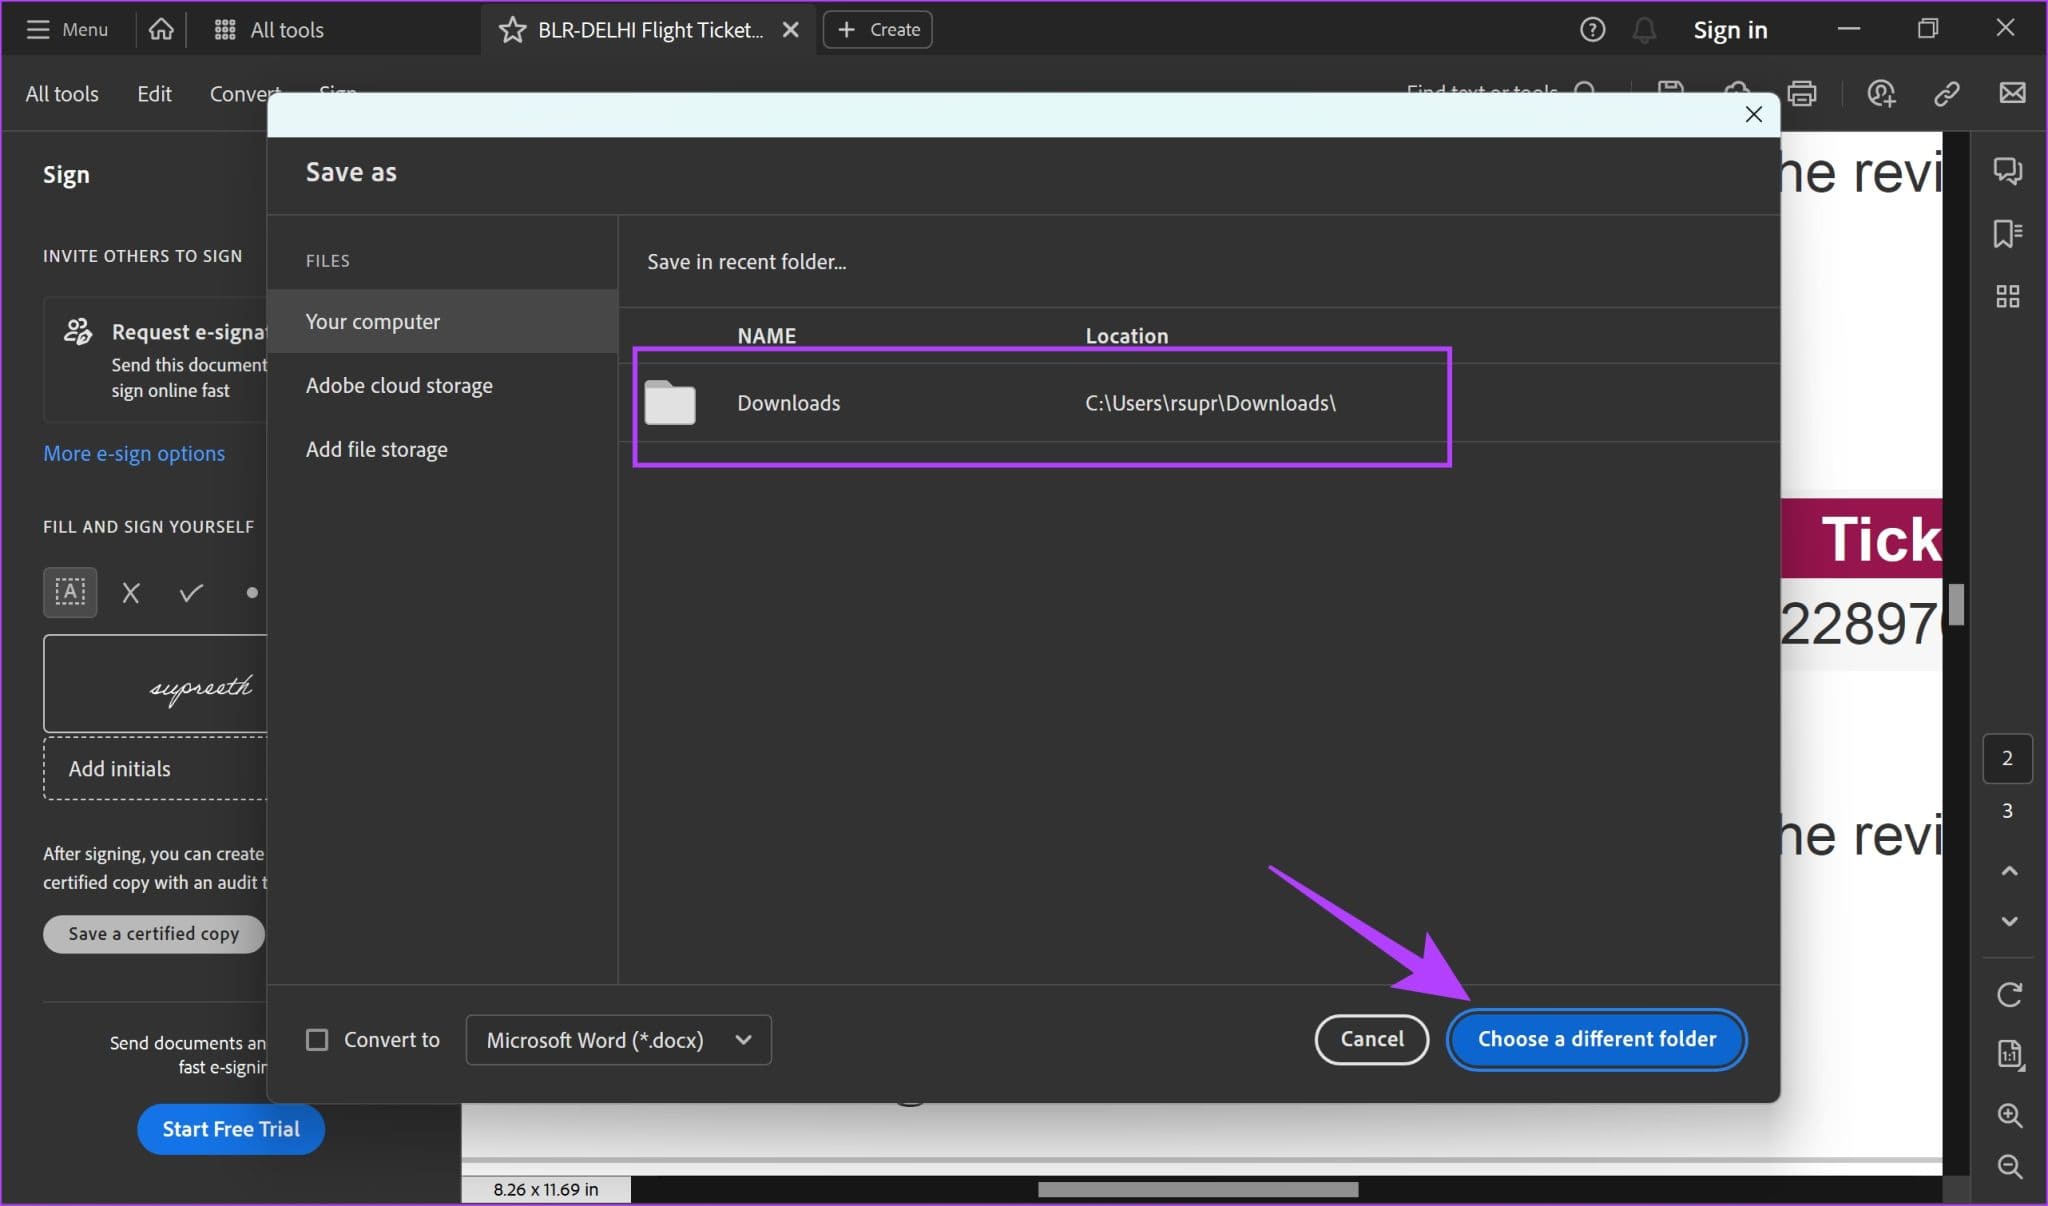Click the fill and sign text field icon
Screen dimensions: 2048x1206
click(70, 592)
